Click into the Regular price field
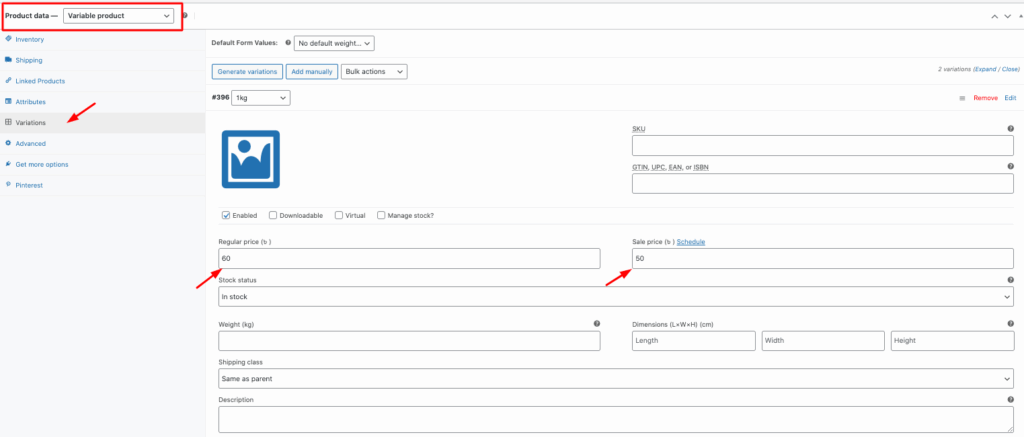Screen dimensions: 1024x437 (409, 259)
